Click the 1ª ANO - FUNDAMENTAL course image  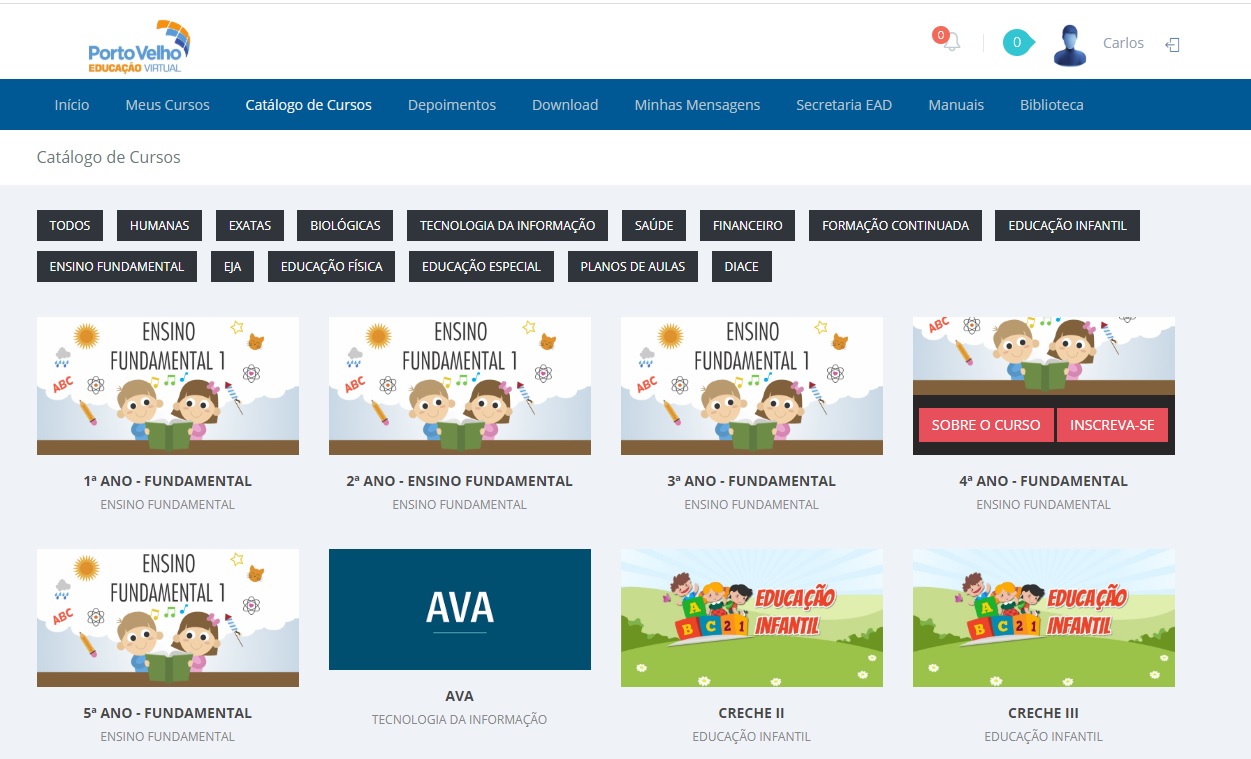(x=167, y=386)
